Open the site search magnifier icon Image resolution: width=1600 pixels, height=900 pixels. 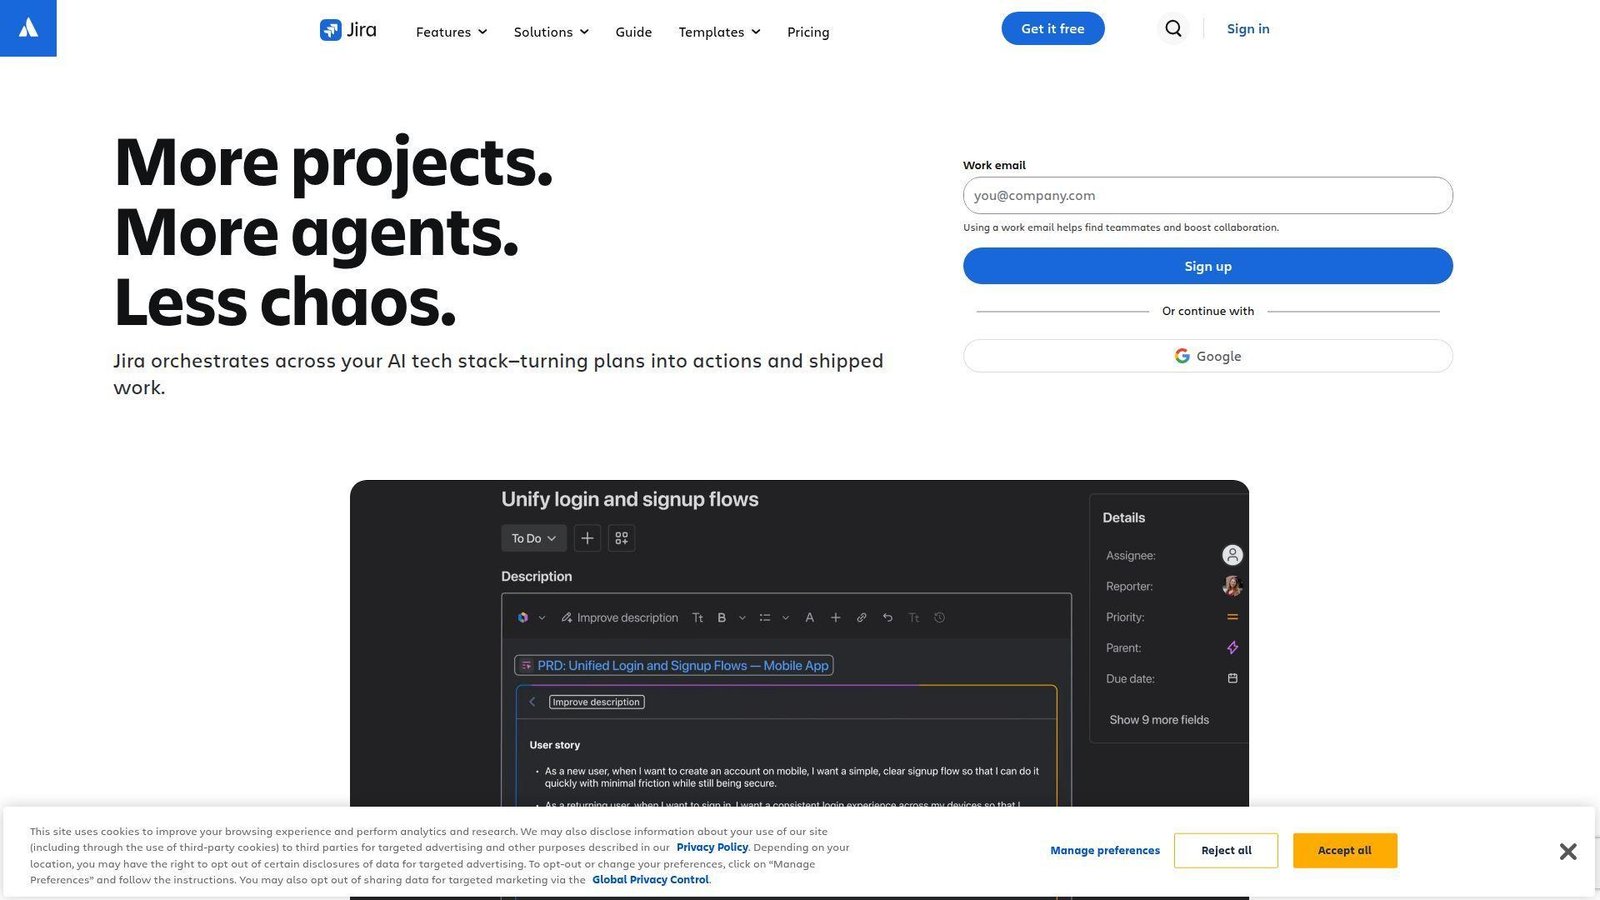point(1173,29)
